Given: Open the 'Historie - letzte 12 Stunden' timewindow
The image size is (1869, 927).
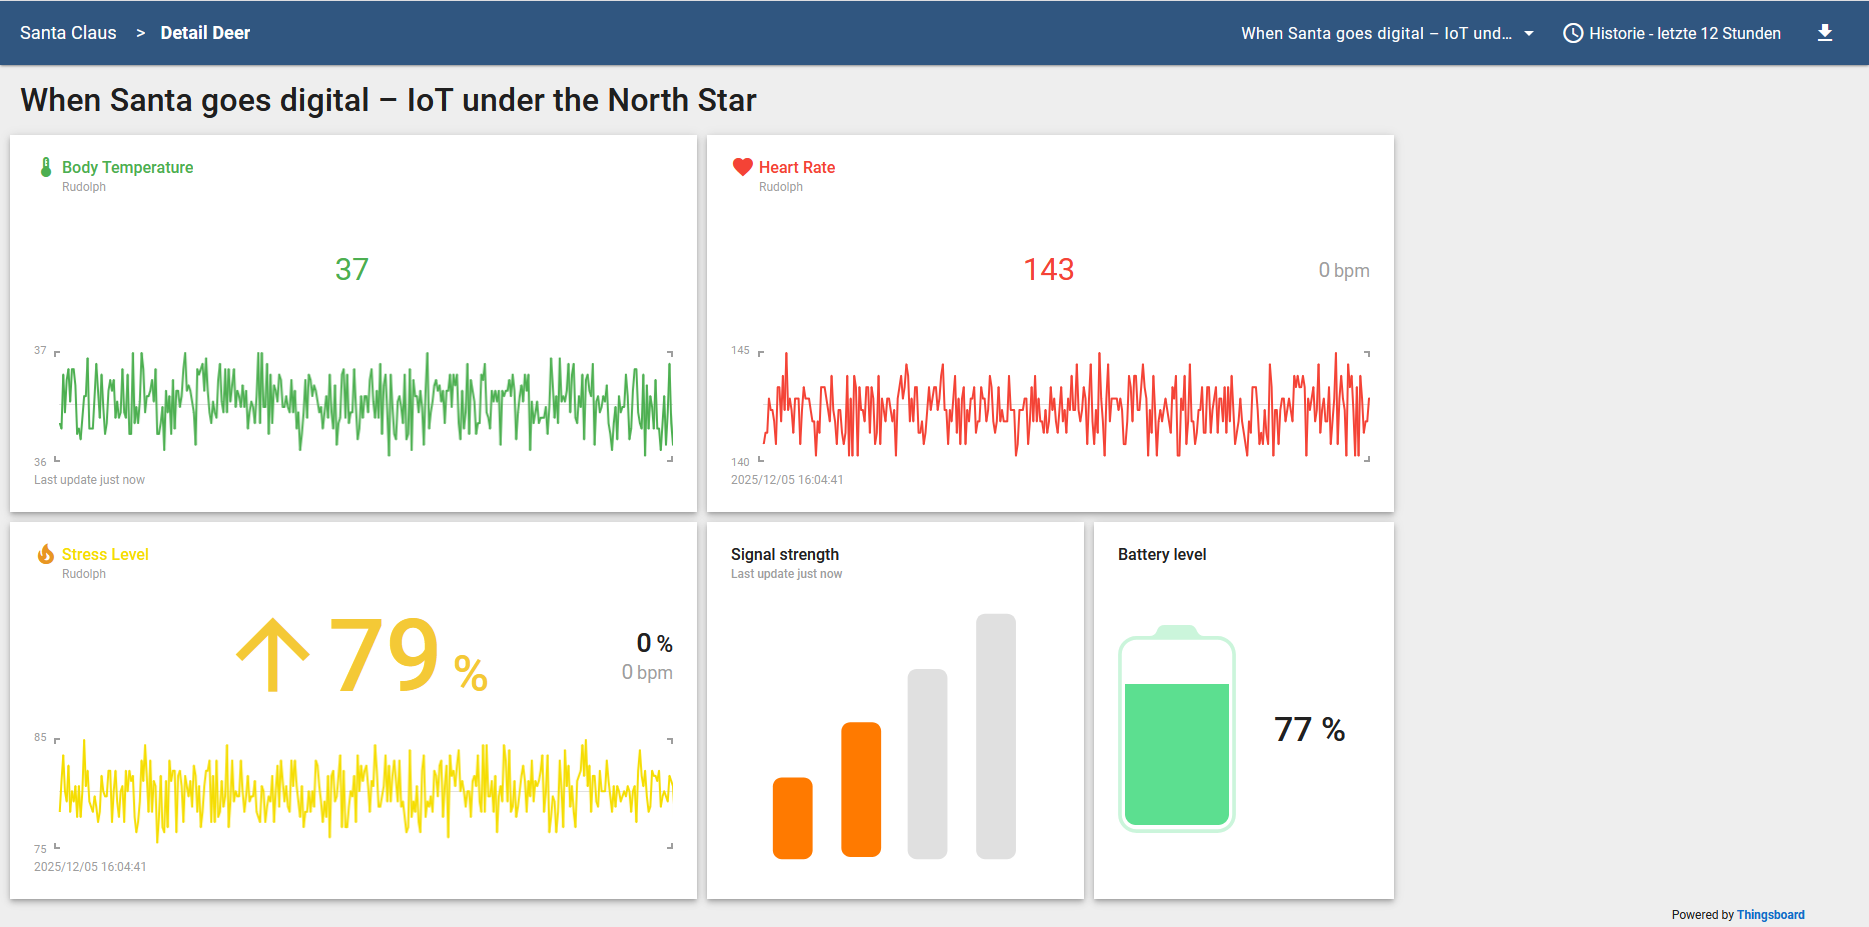Looking at the screenshot, I should (1684, 33).
